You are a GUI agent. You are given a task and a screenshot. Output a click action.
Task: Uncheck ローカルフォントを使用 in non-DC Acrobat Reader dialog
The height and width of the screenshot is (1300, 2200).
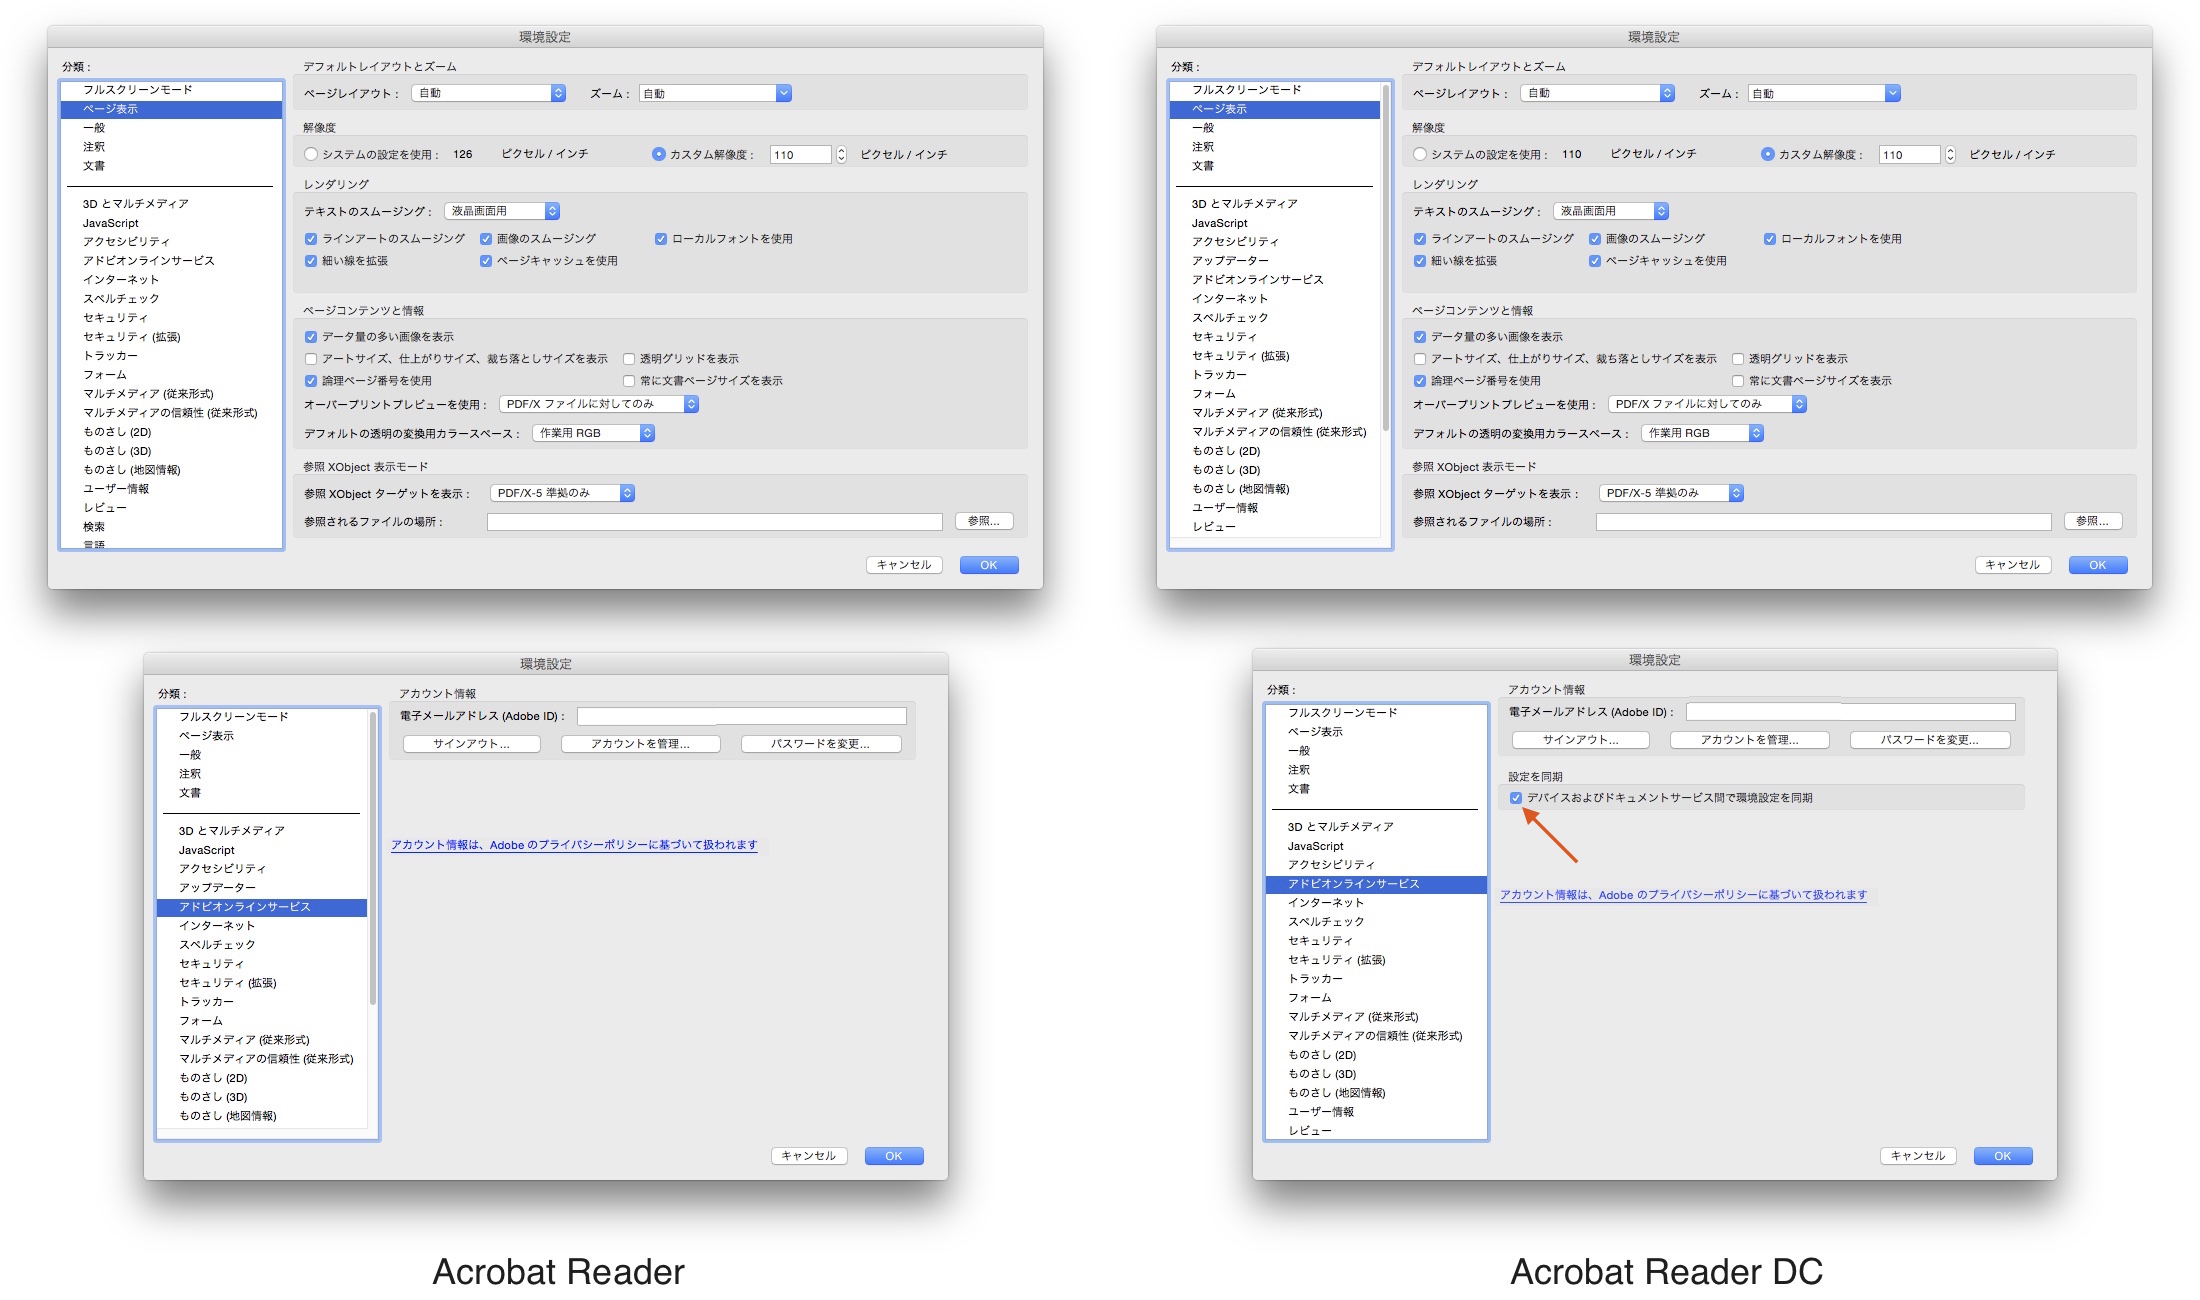(661, 239)
